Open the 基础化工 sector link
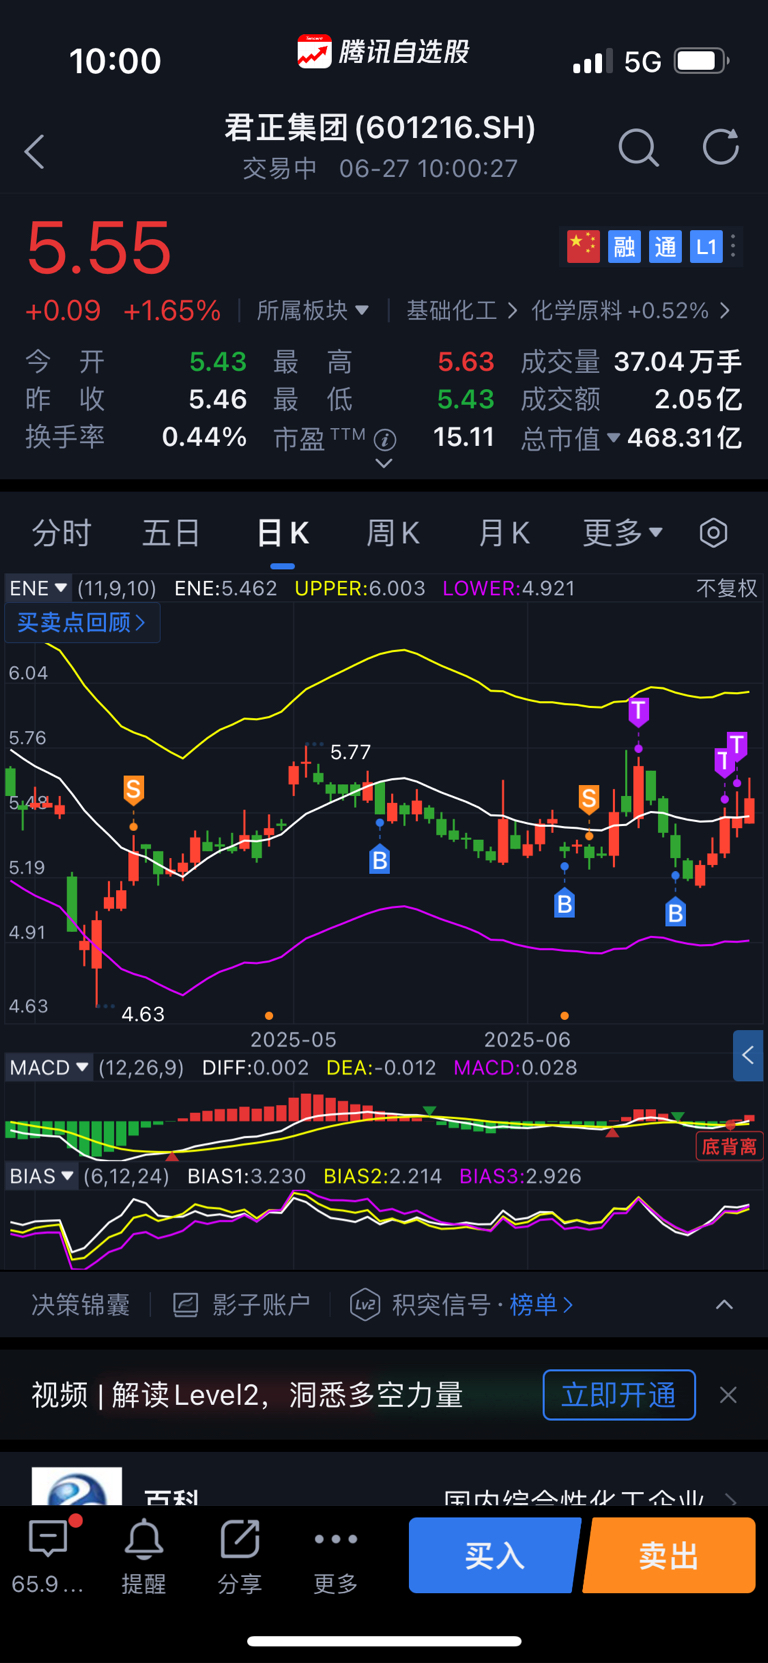 click(x=462, y=311)
